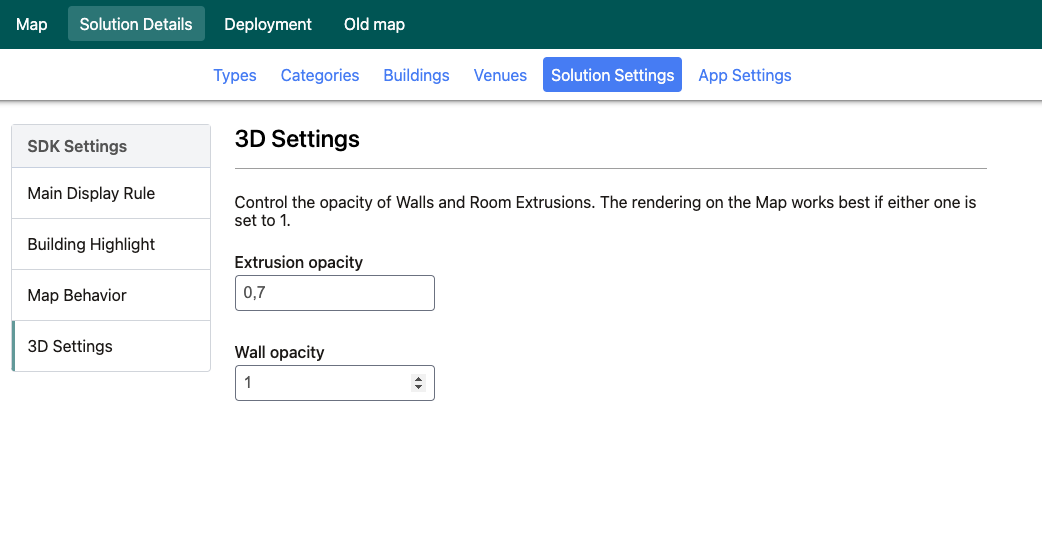
Task: Switch to the Types tab
Action: 235,75
